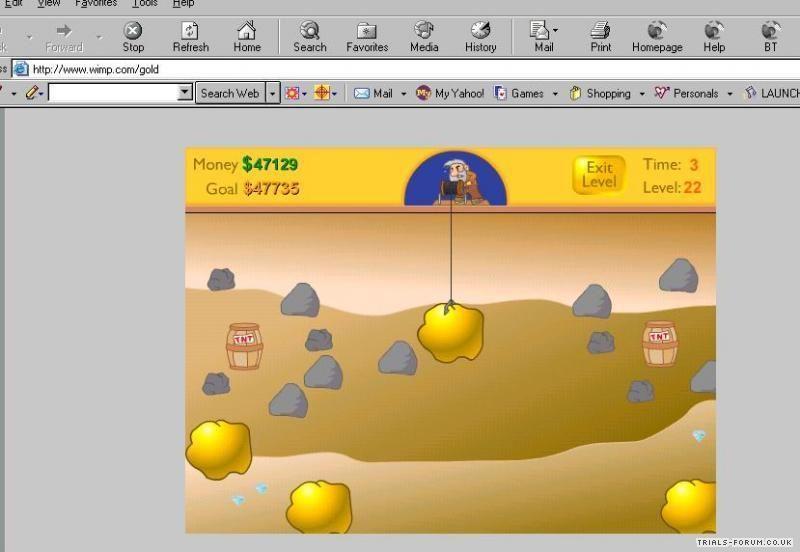
Task: Click the Level 22 indicator
Action: click(672, 187)
